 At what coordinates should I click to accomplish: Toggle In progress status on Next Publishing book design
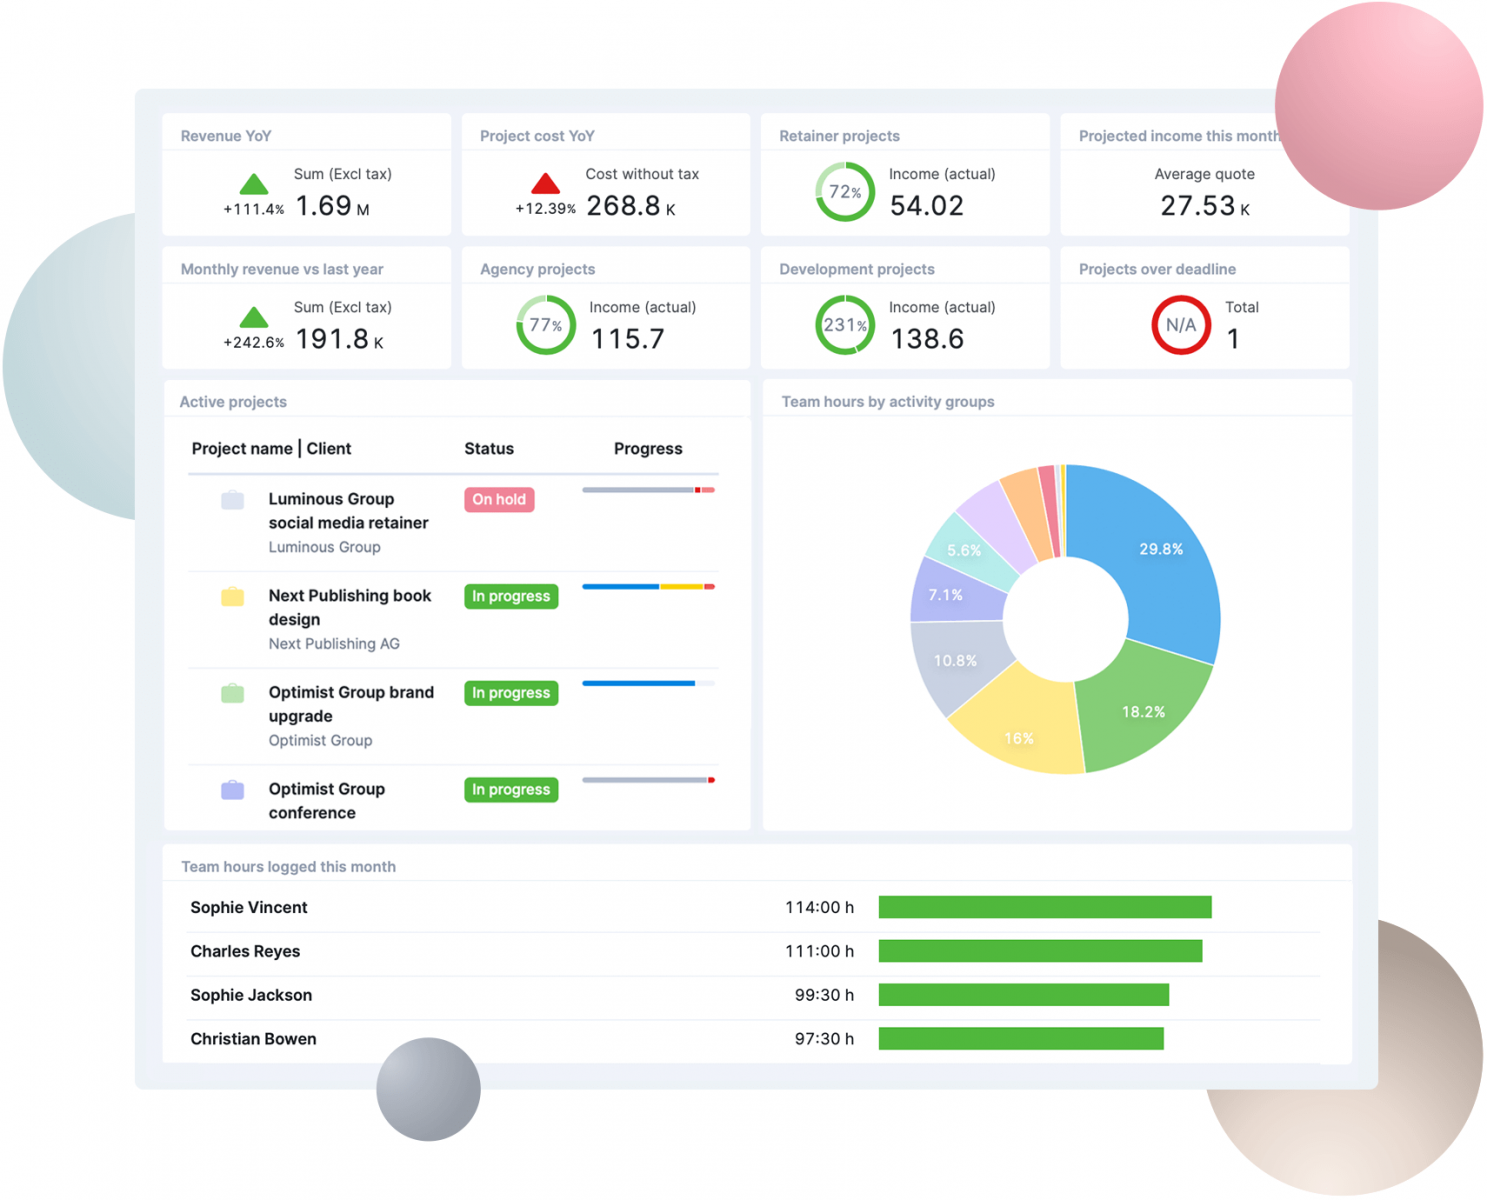click(511, 597)
